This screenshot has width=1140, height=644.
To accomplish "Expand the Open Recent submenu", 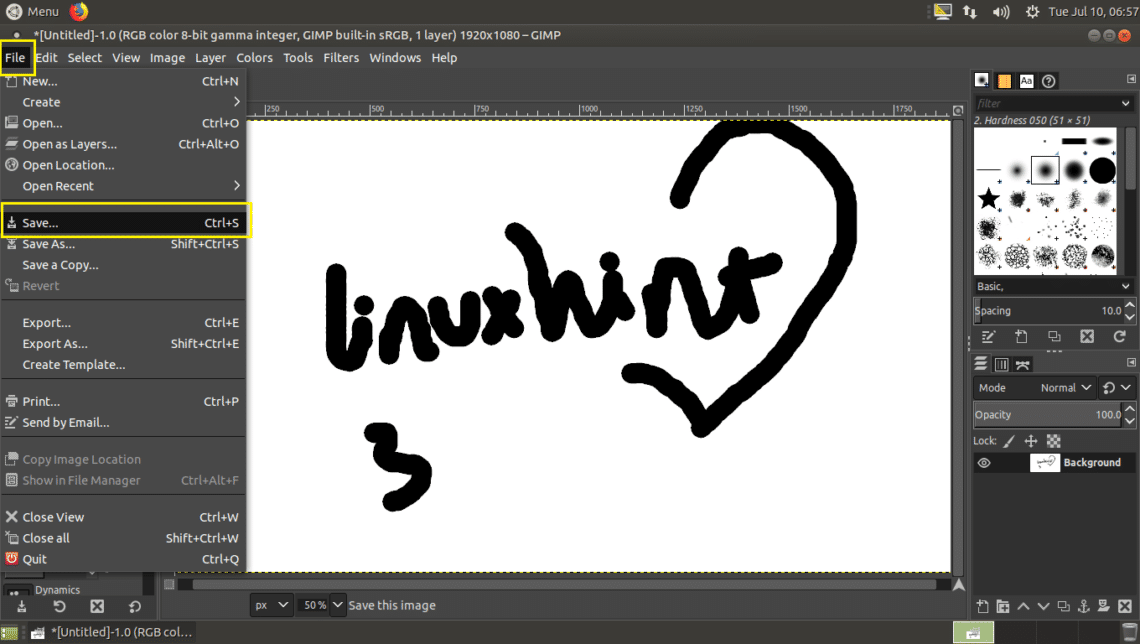I will tap(124, 186).
